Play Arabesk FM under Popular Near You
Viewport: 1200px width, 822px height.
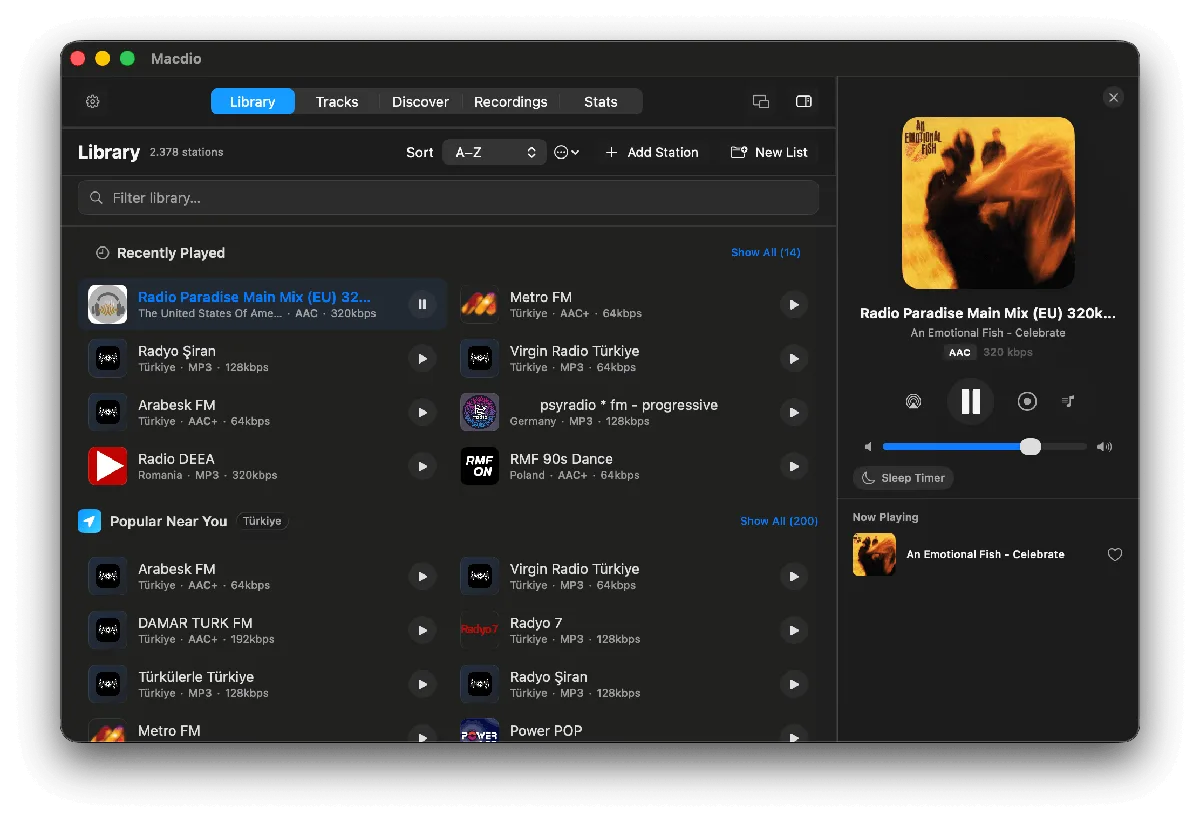point(422,576)
